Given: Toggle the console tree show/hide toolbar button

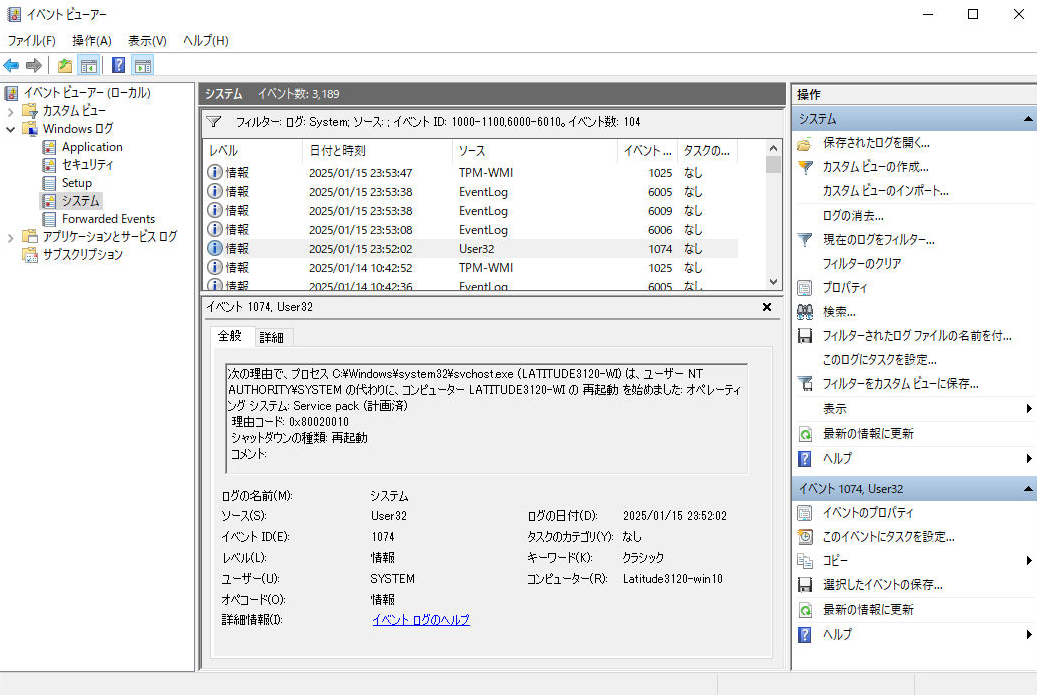Looking at the screenshot, I should coord(89,66).
